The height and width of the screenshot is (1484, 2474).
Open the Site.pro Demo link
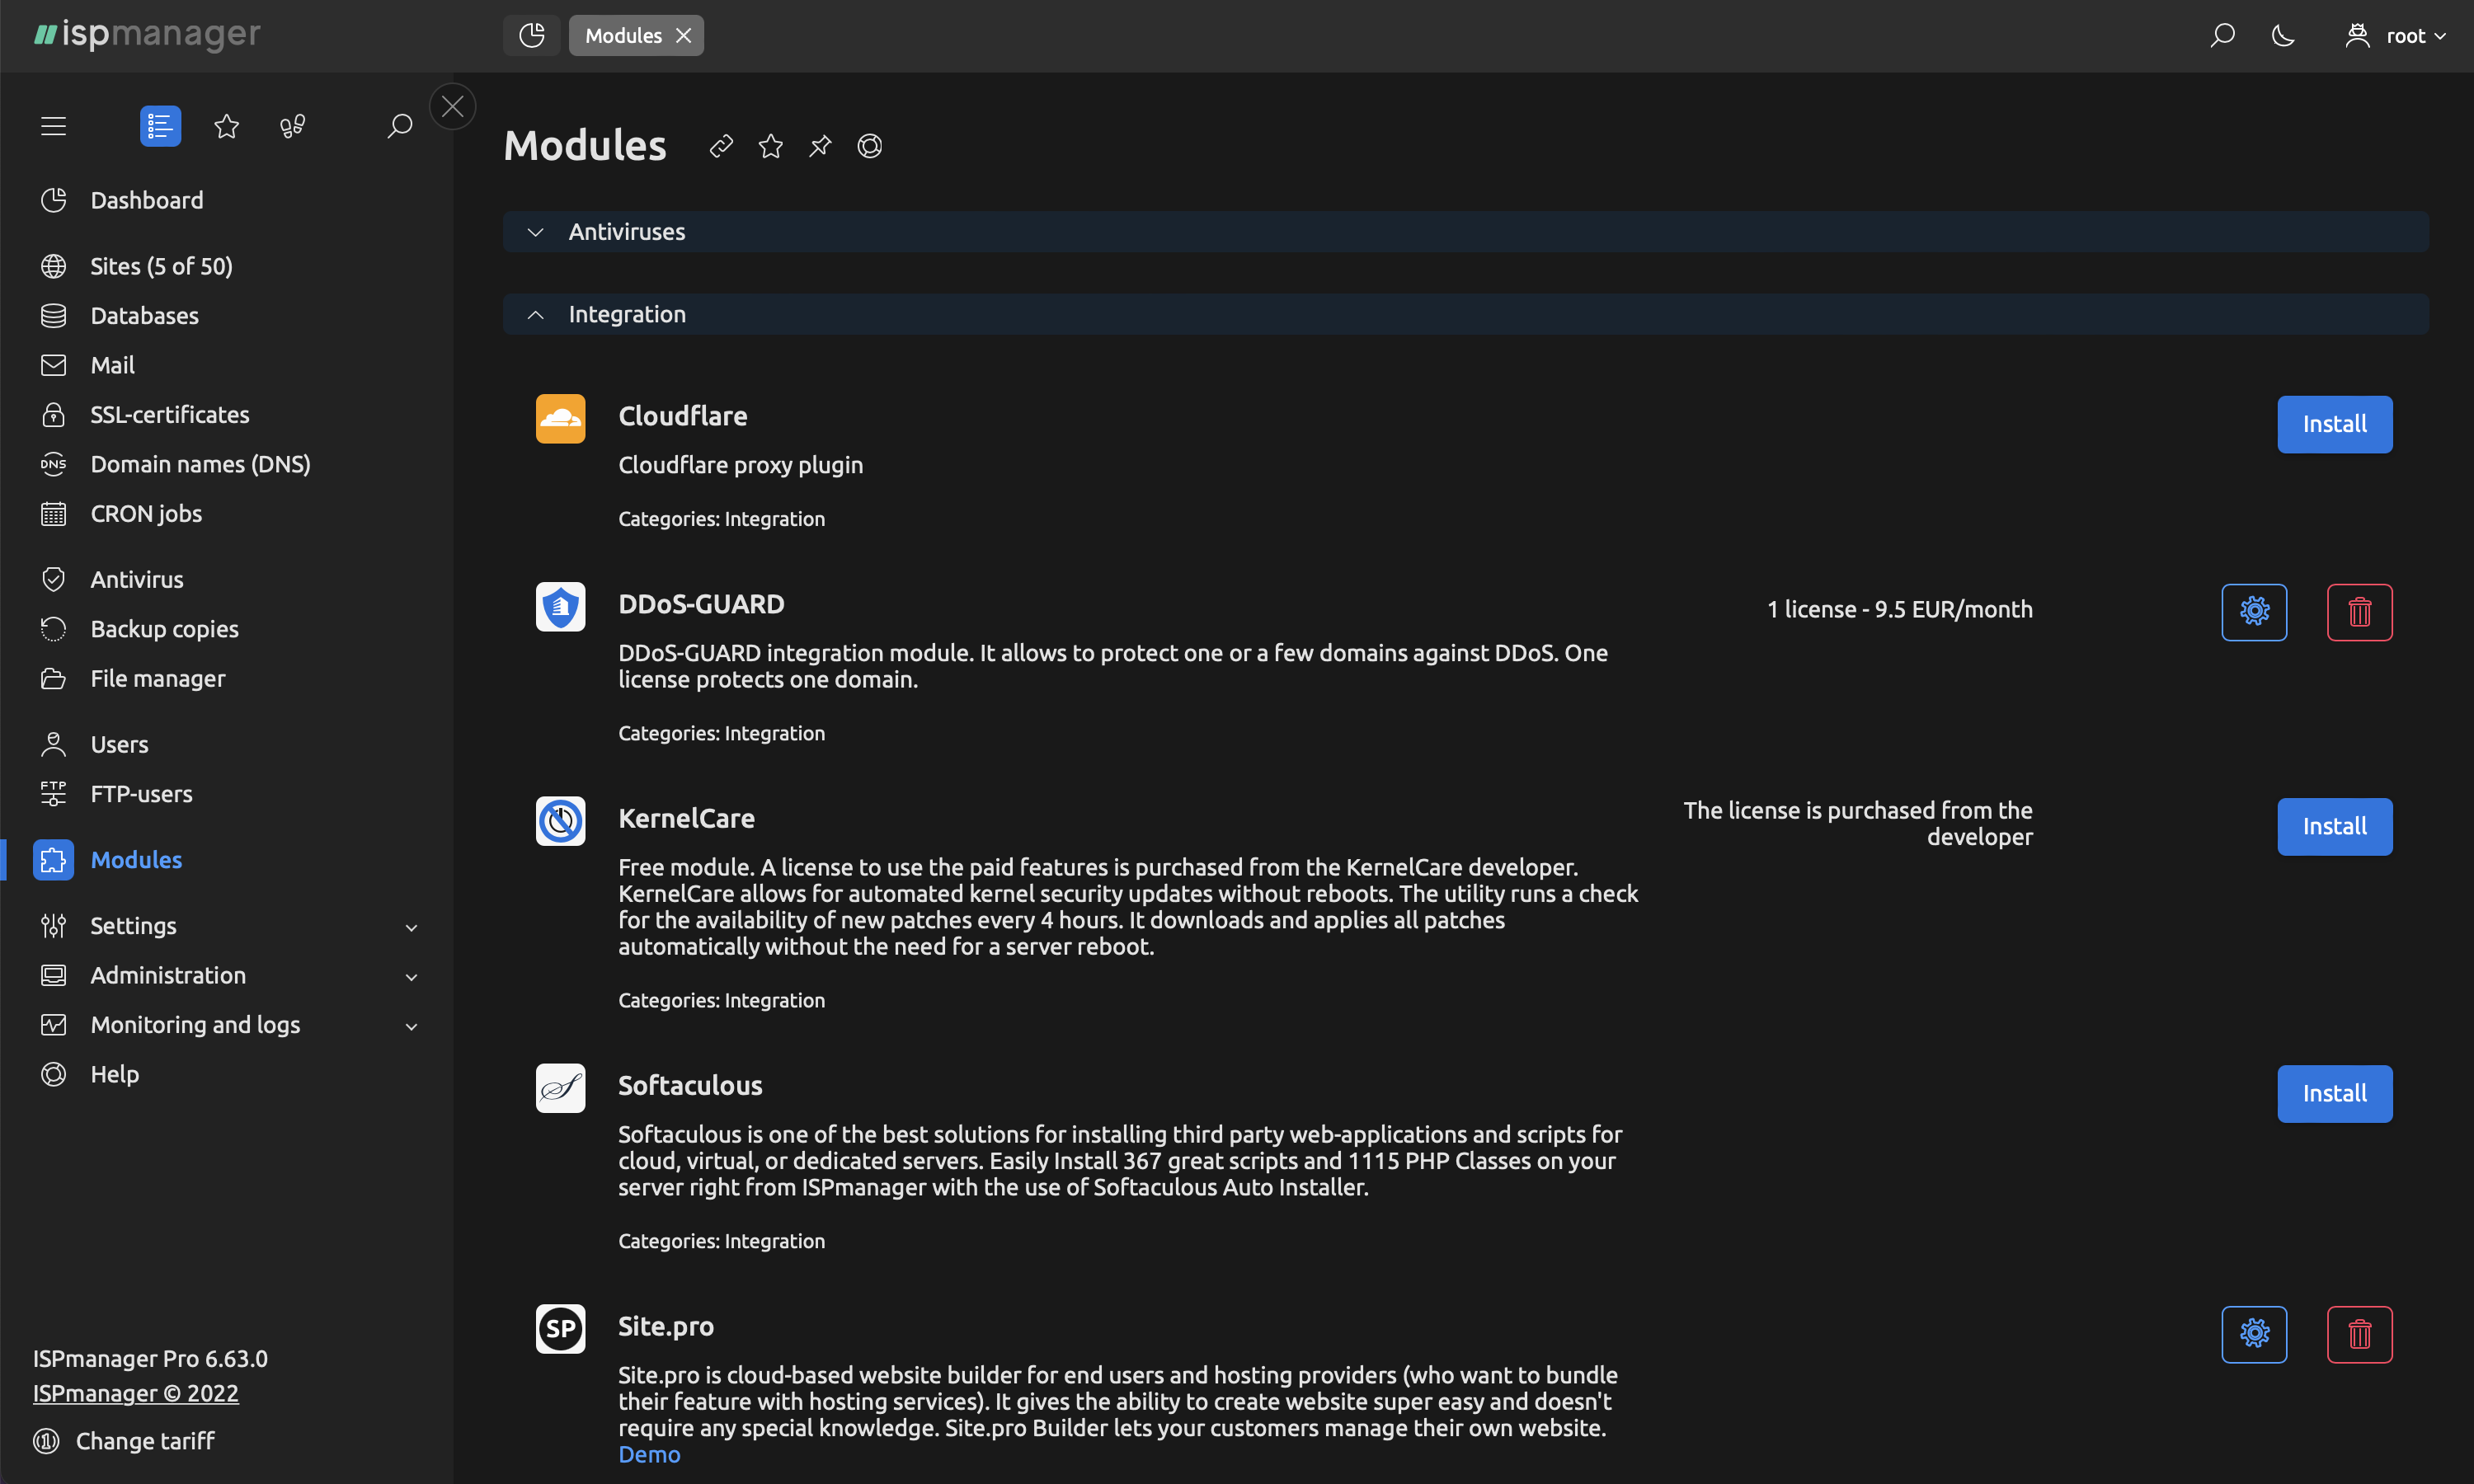pos(649,1454)
